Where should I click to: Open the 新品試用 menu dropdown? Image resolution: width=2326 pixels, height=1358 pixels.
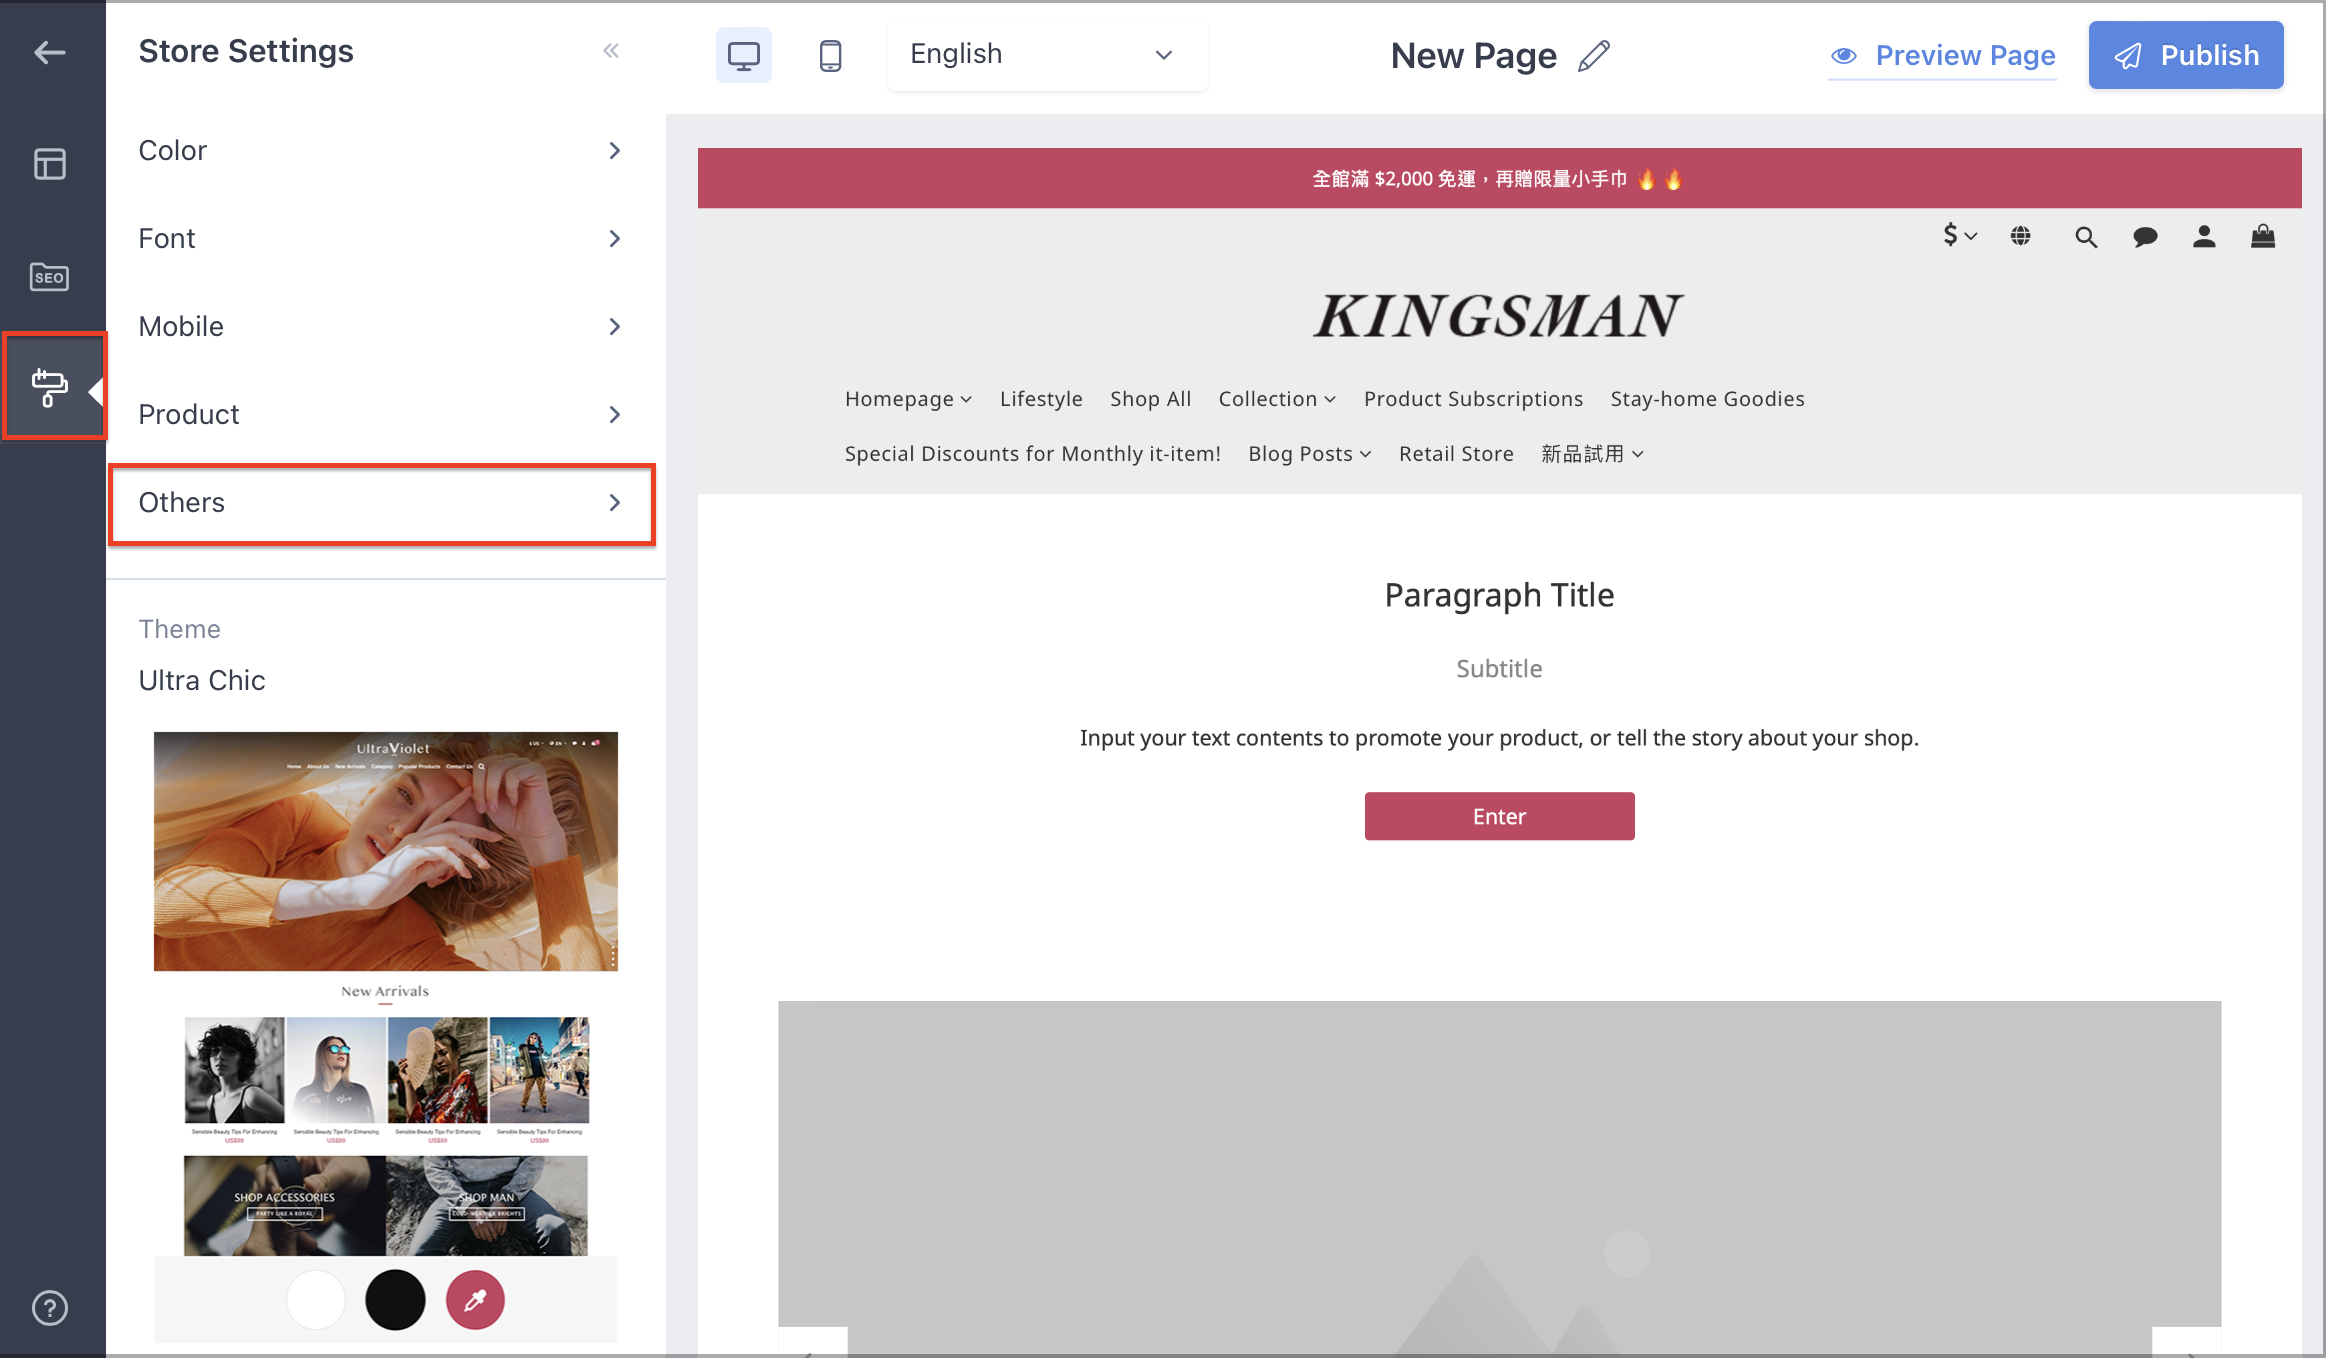1592,454
